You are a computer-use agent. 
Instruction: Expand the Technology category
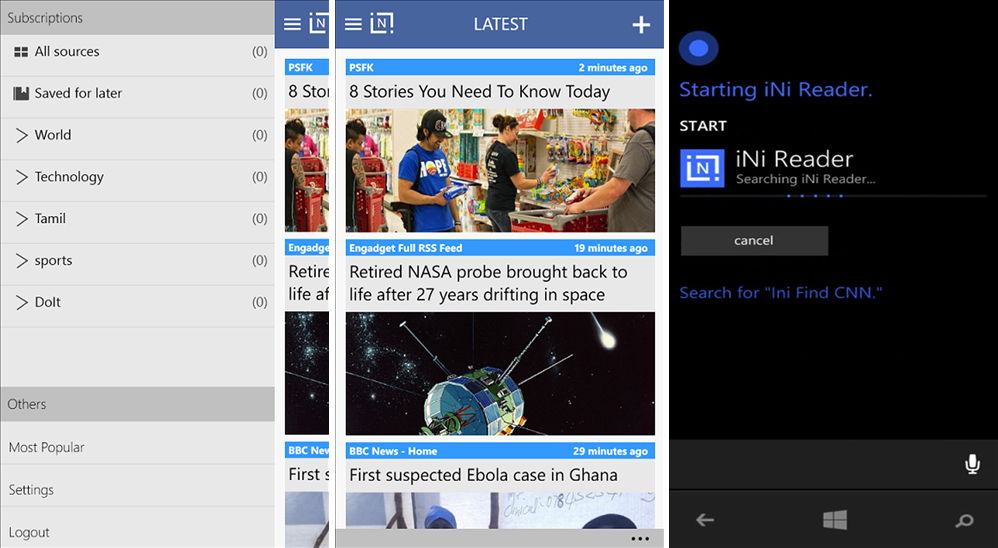[22, 177]
